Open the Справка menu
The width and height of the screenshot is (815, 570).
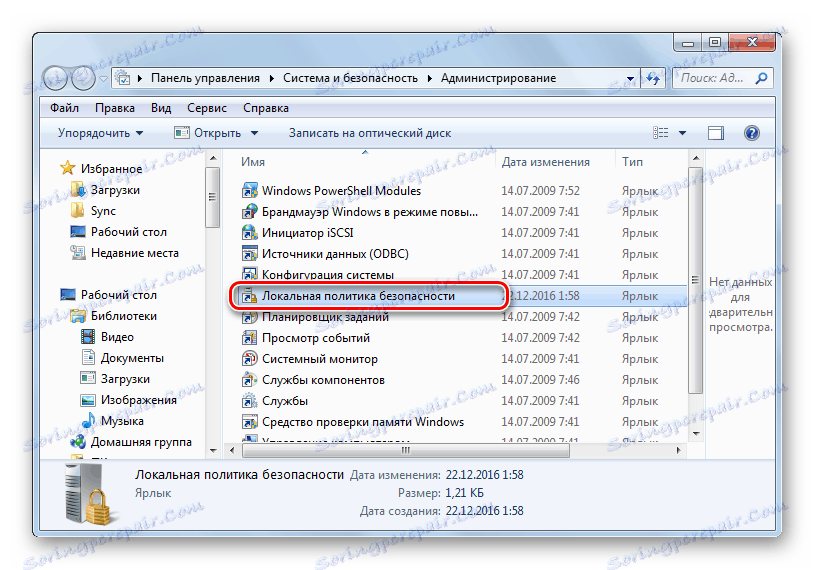(266, 108)
